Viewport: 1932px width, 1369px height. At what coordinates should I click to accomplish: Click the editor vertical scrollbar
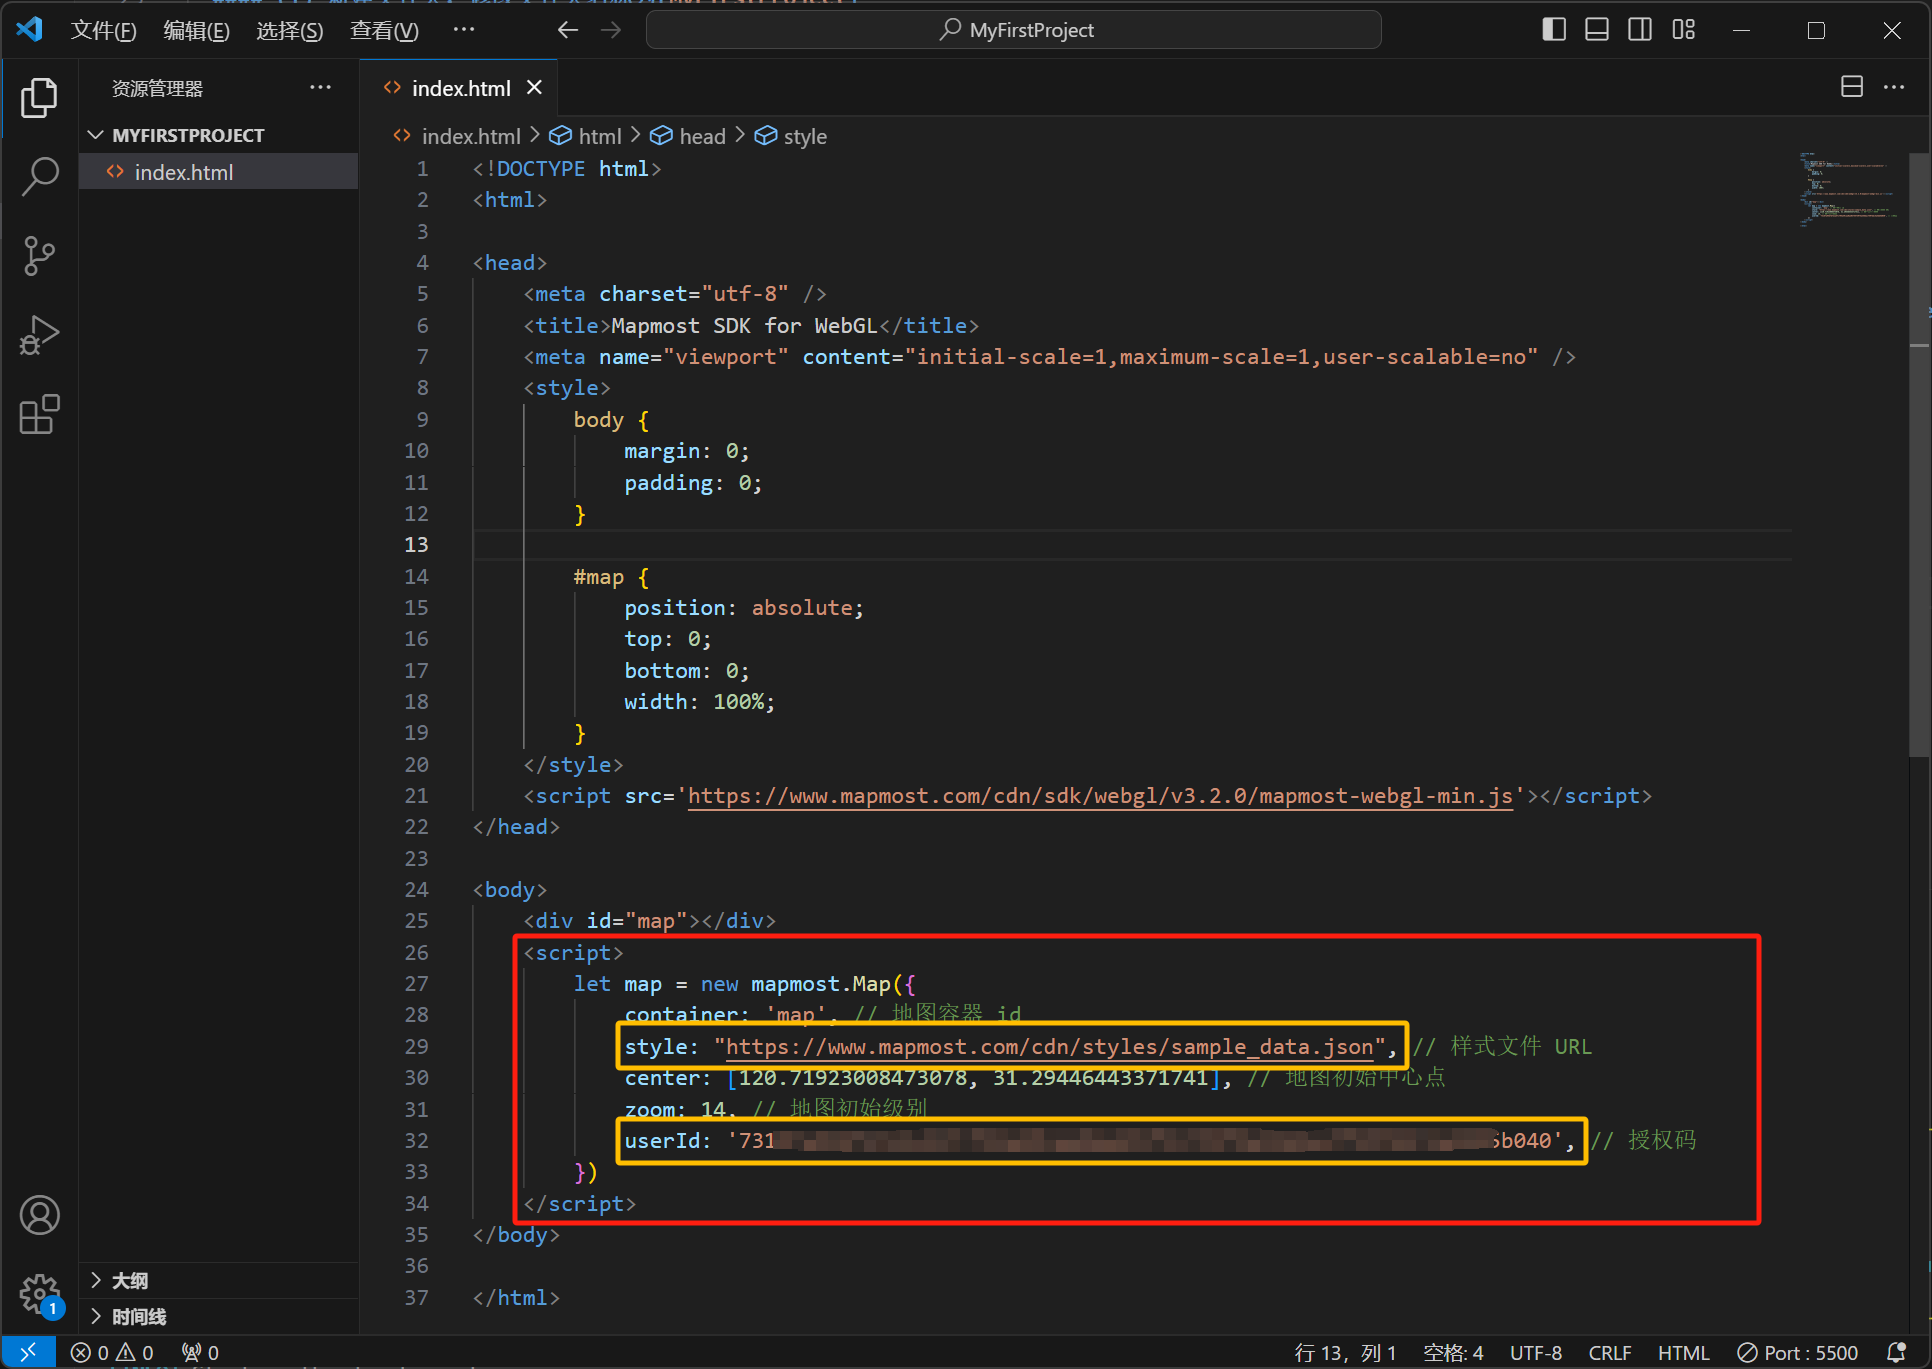pyautogui.click(x=1919, y=455)
